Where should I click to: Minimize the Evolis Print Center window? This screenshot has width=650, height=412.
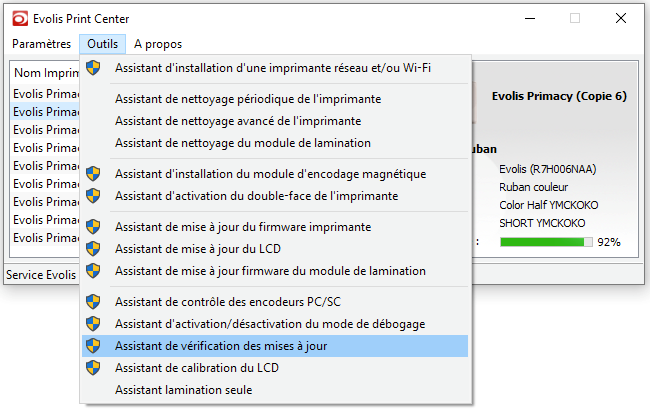pyautogui.click(x=530, y=19)
